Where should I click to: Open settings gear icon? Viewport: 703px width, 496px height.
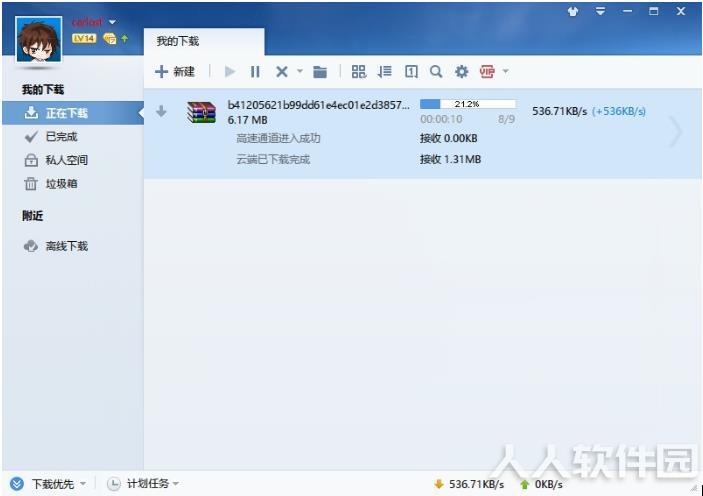coord(461,72)
